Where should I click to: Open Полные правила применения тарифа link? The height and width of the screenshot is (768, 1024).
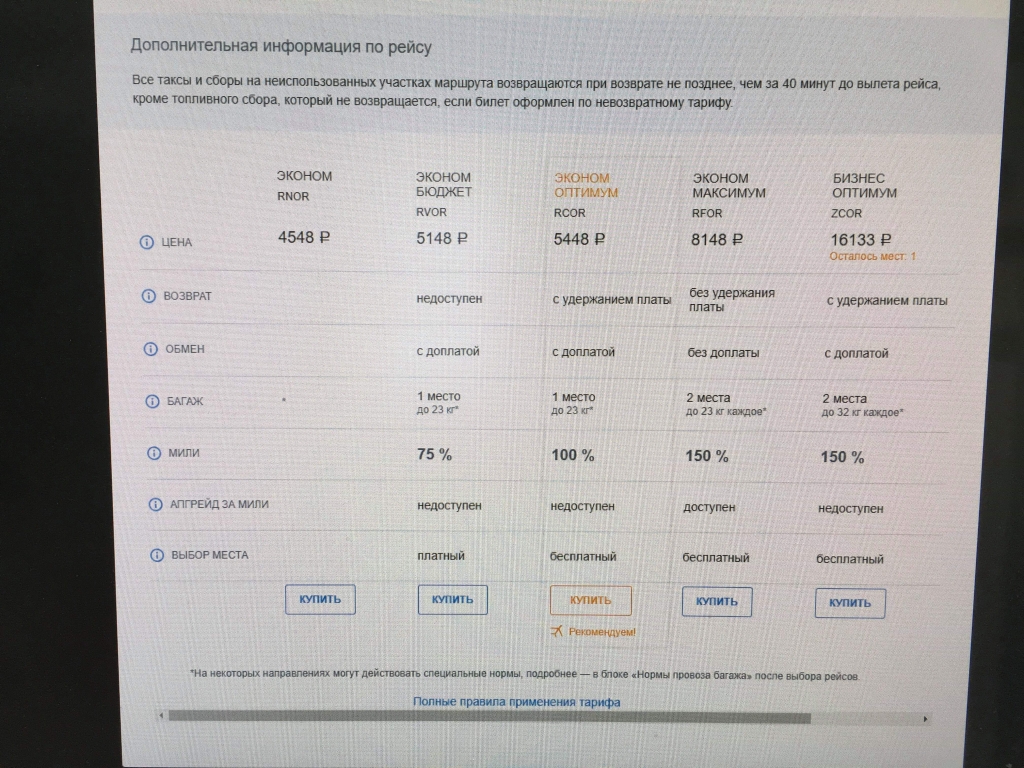(x=517, y=702)
